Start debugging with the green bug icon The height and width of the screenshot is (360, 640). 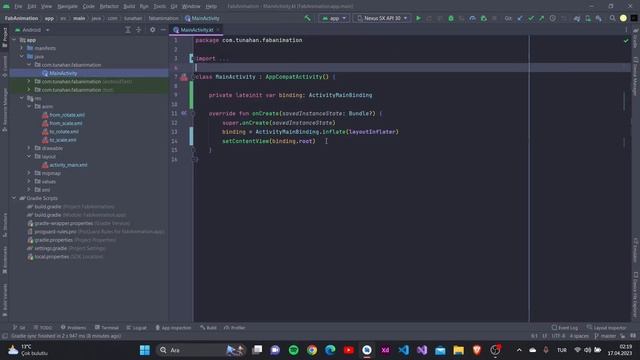[x=451, y=18]
